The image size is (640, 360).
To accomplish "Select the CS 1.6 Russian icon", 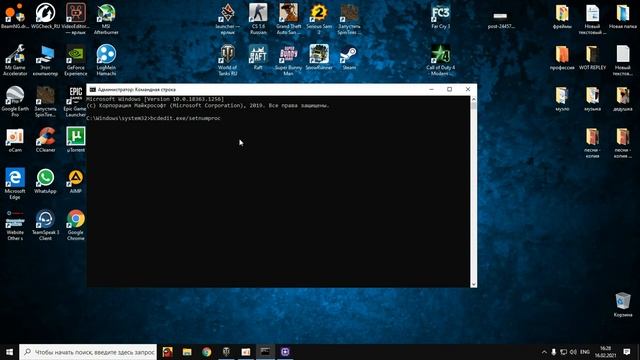I will [x=258, y=19].
